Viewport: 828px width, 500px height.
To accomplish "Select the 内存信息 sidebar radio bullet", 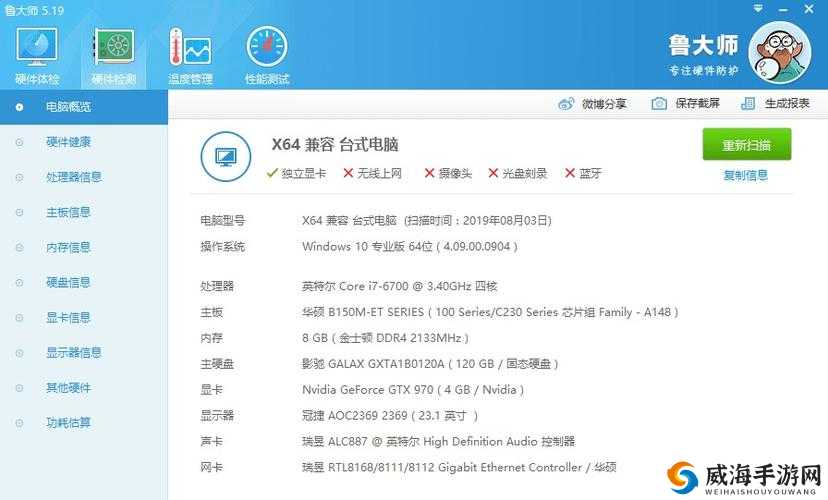I will (x=20, y=248).
